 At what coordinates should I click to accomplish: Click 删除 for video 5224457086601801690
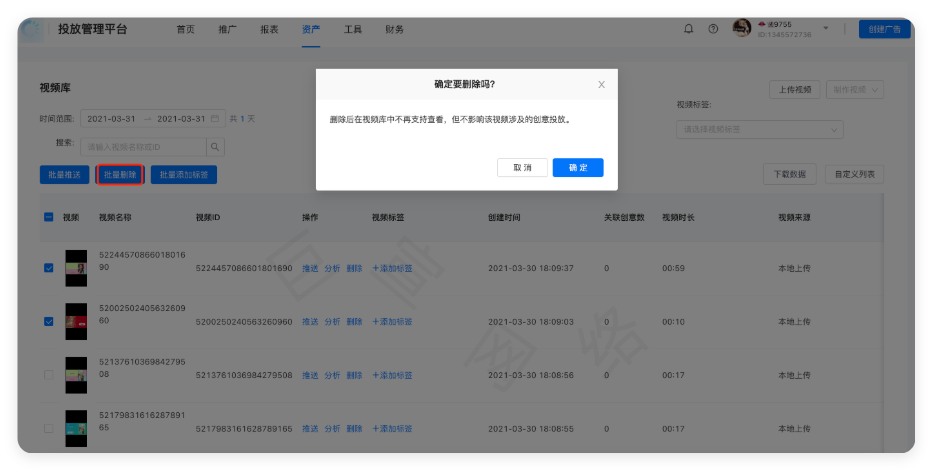[354, 269]
